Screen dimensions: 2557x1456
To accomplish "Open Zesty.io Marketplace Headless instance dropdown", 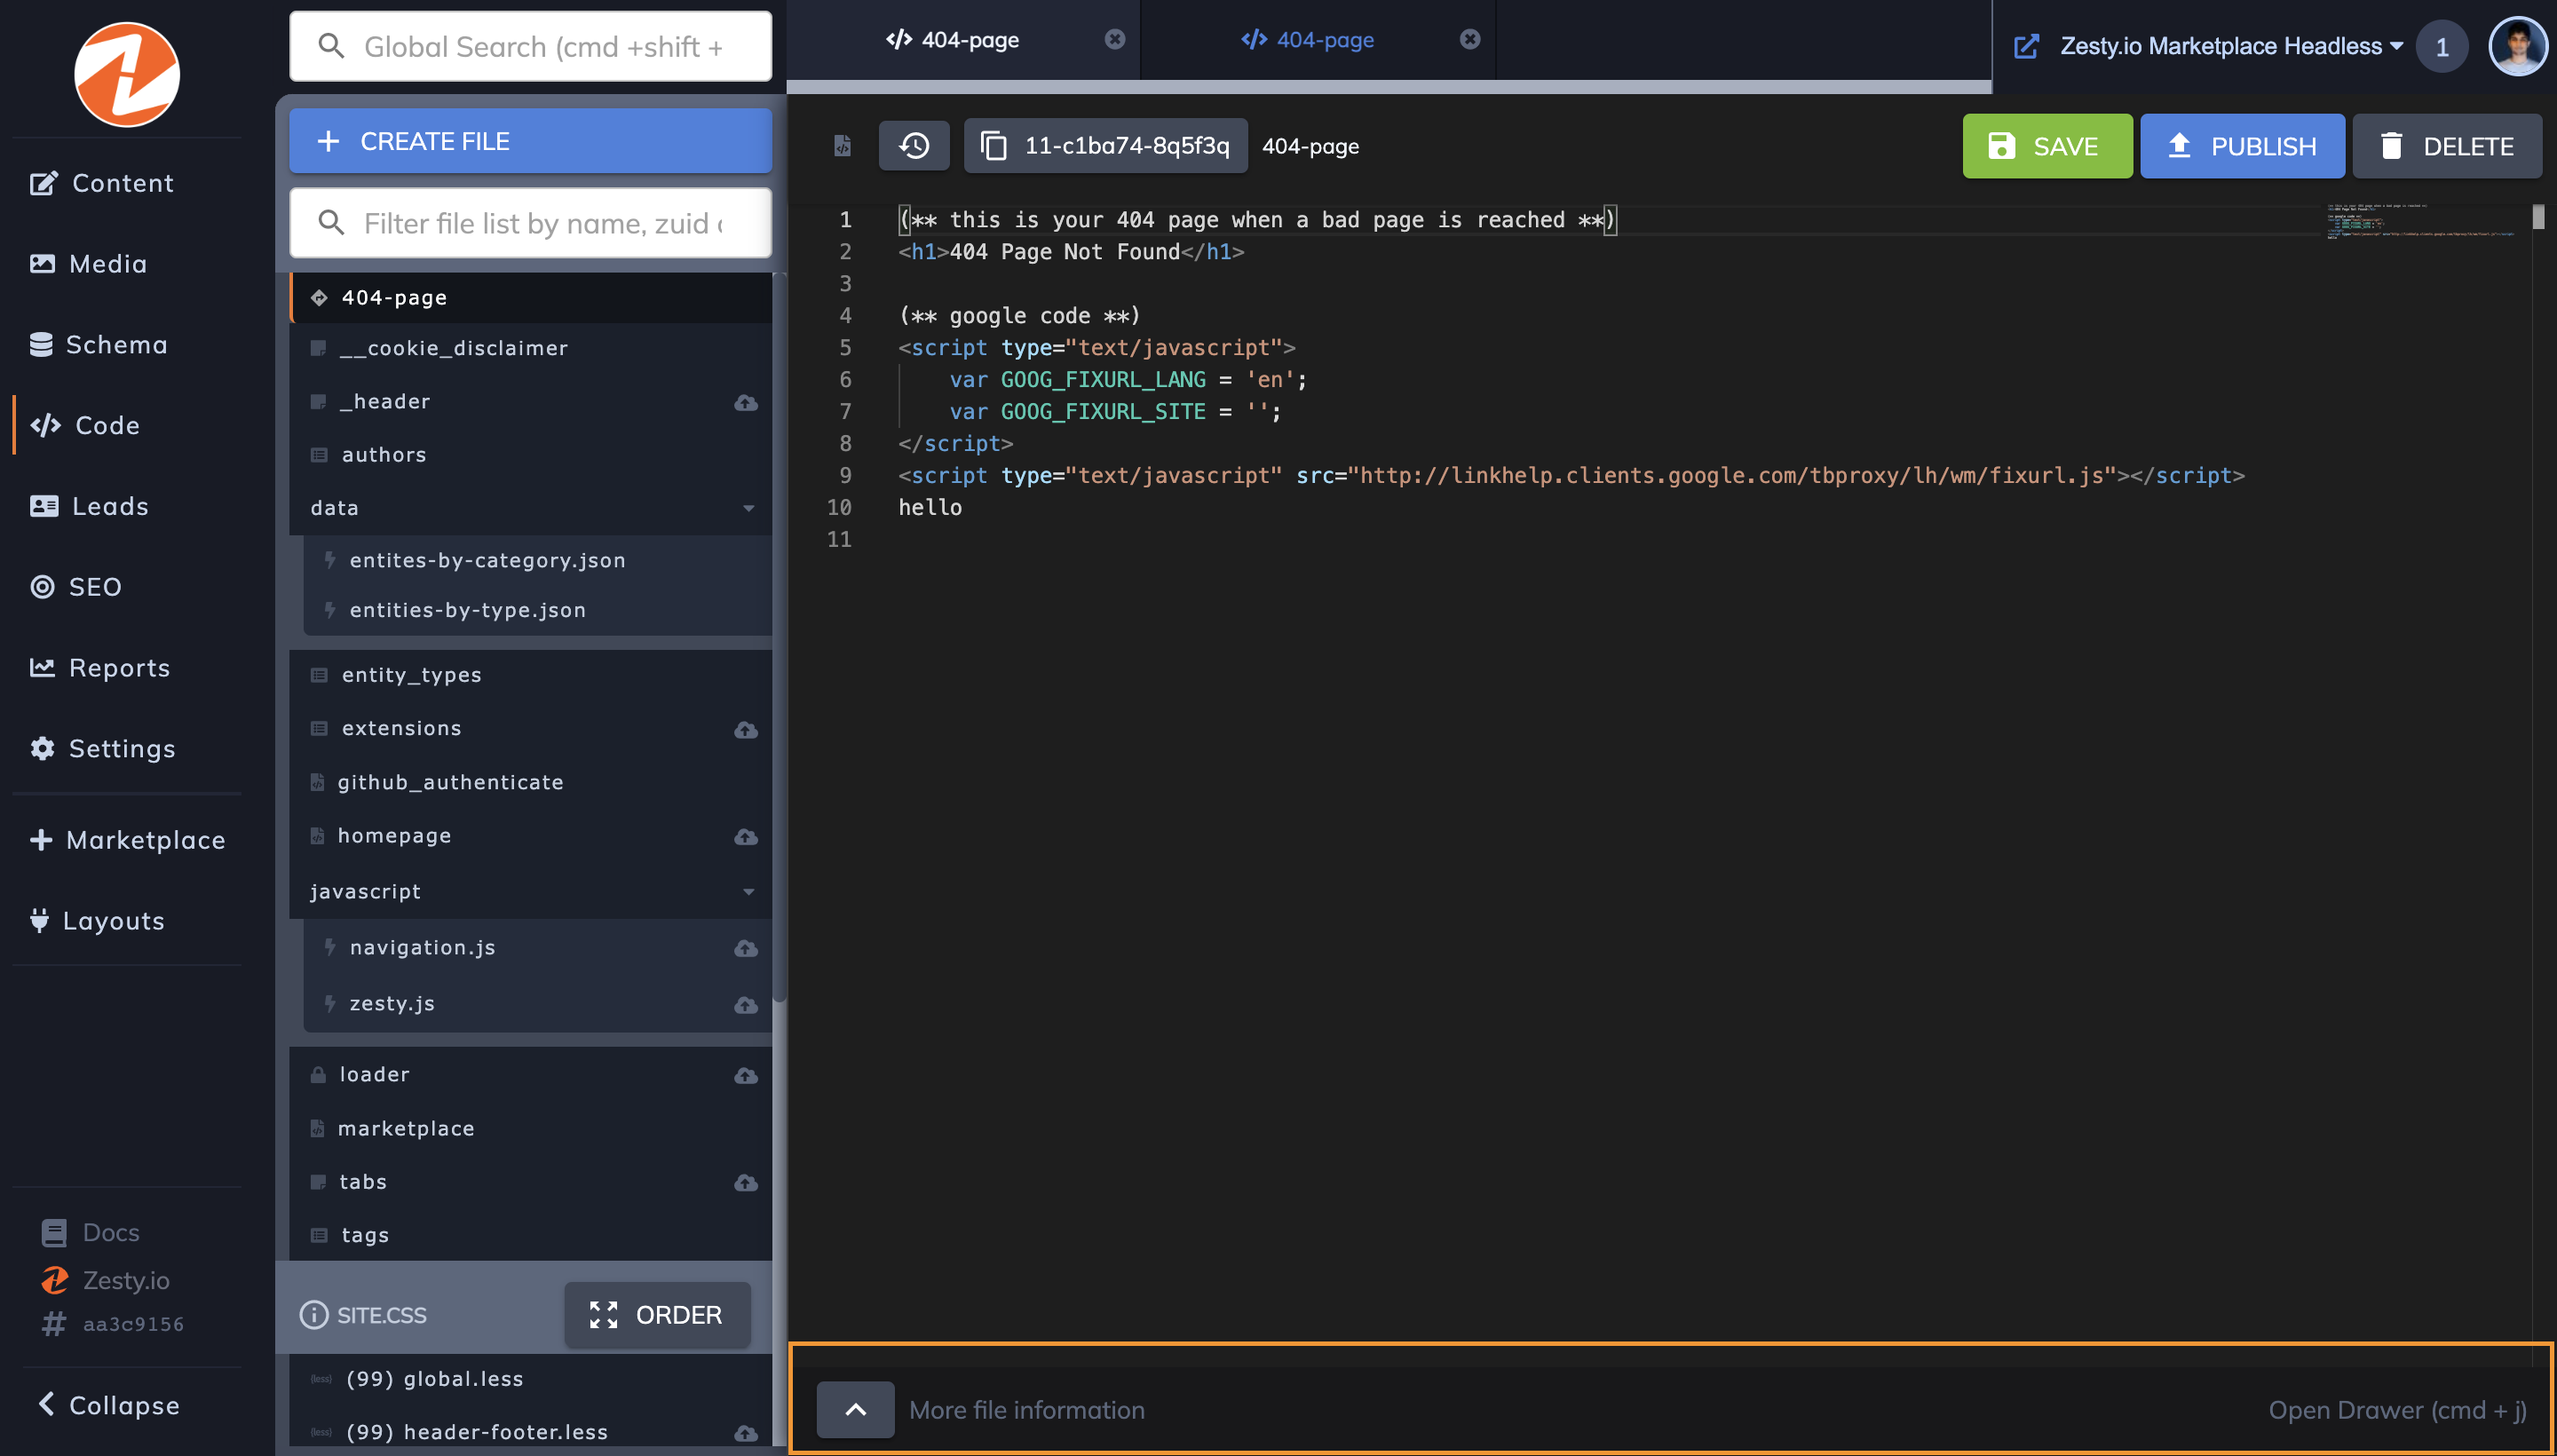I will (x=2231, y=46).
